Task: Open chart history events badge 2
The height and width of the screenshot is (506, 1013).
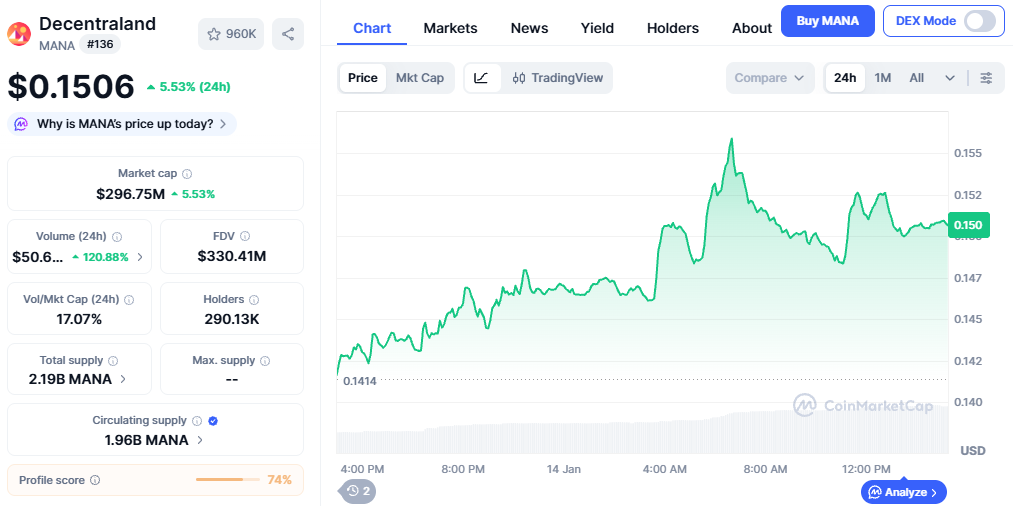Action: tap(359, 491)
